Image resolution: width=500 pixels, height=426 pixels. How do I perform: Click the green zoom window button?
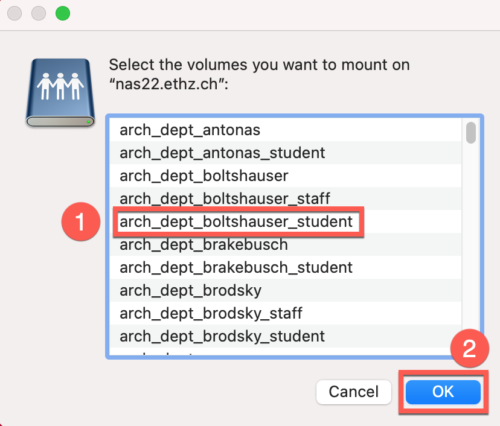tap(63, 14)
